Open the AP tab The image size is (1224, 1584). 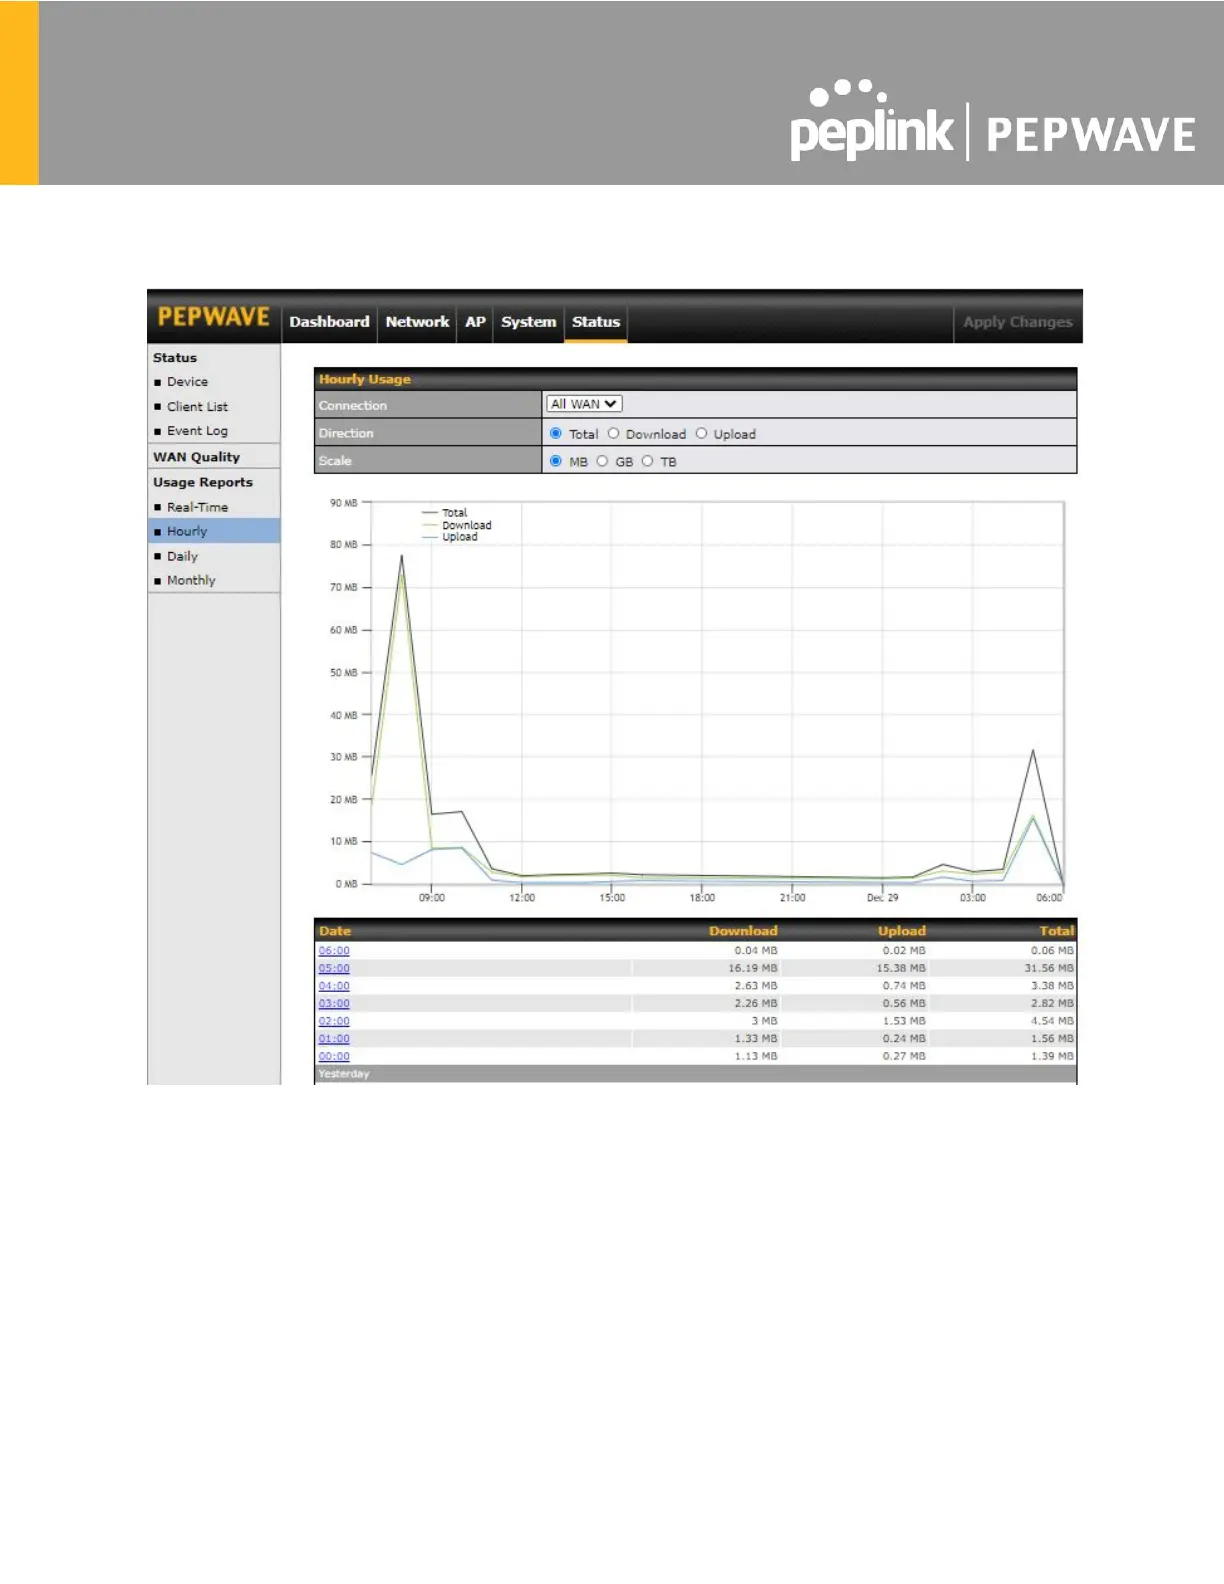(x=475, y=322)
